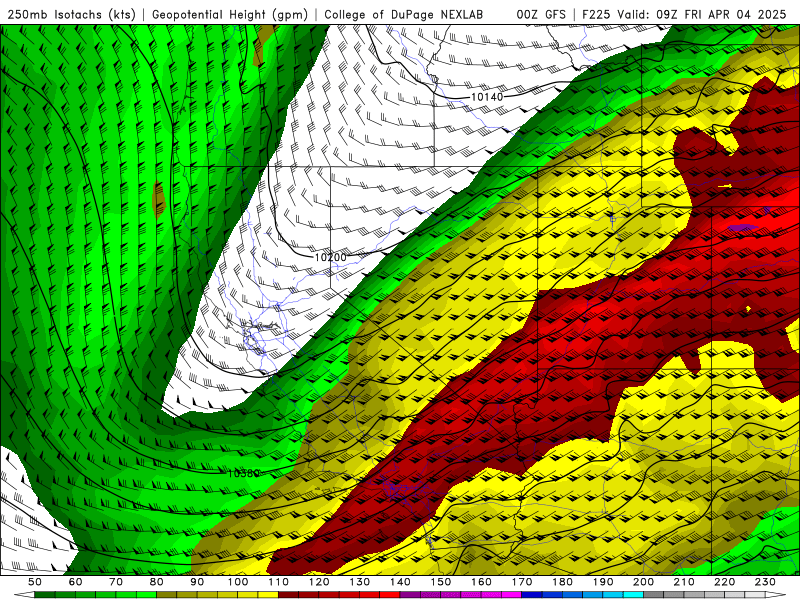The height and width of the screenshot is (600, 800).
Task: Click the 210 value on the color scale
Action: click(684, 582)
